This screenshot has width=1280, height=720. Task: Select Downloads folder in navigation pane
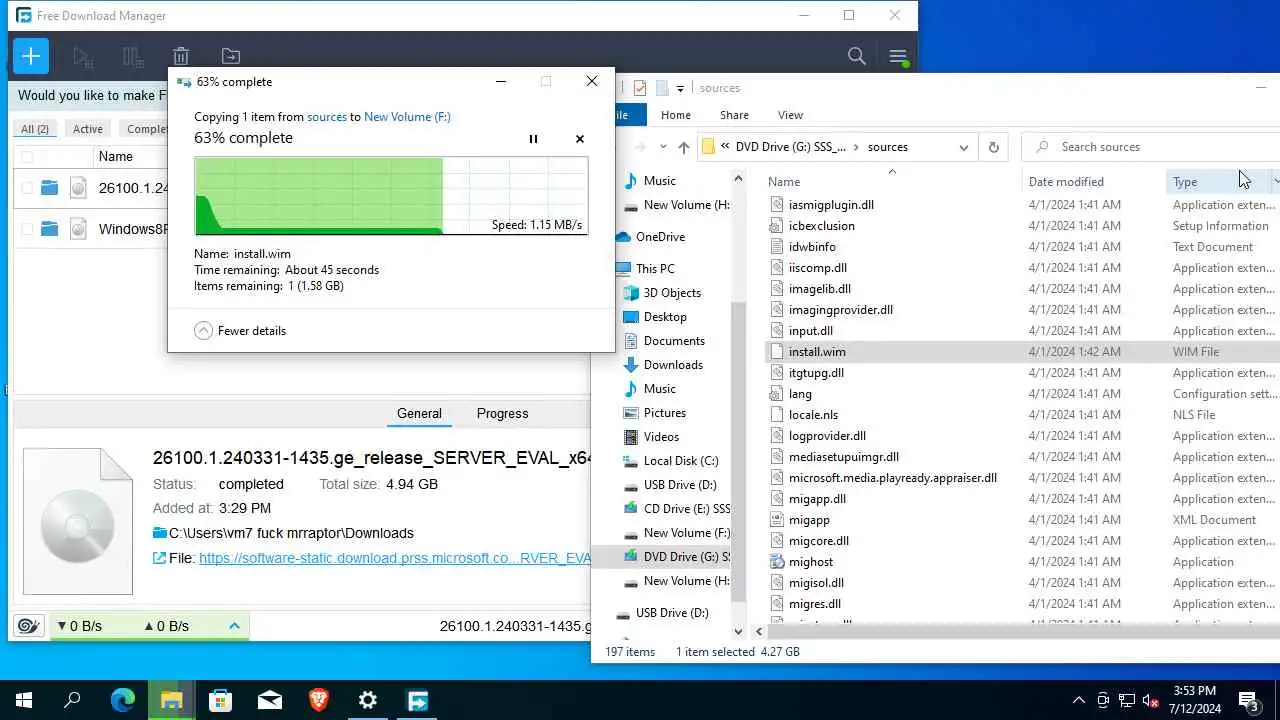click(673, 365)
